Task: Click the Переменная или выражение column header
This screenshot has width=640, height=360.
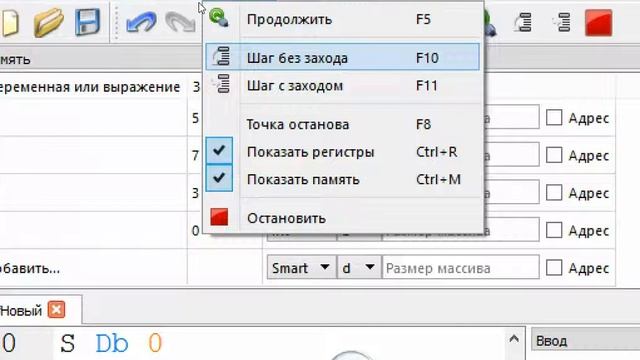Action: coord(90,87)
